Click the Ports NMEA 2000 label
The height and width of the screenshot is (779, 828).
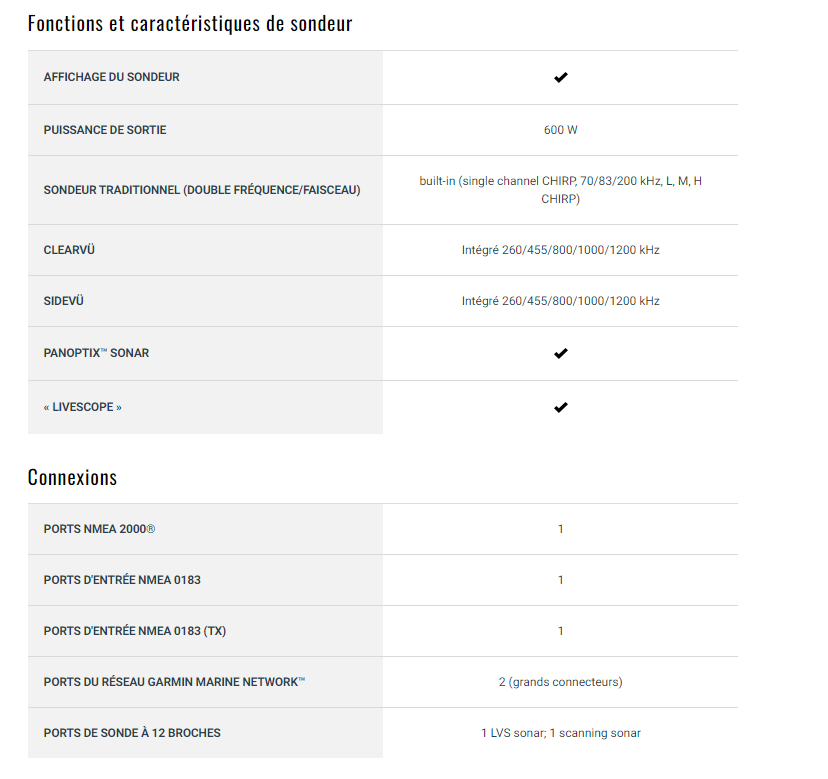(x=99, y=529)
